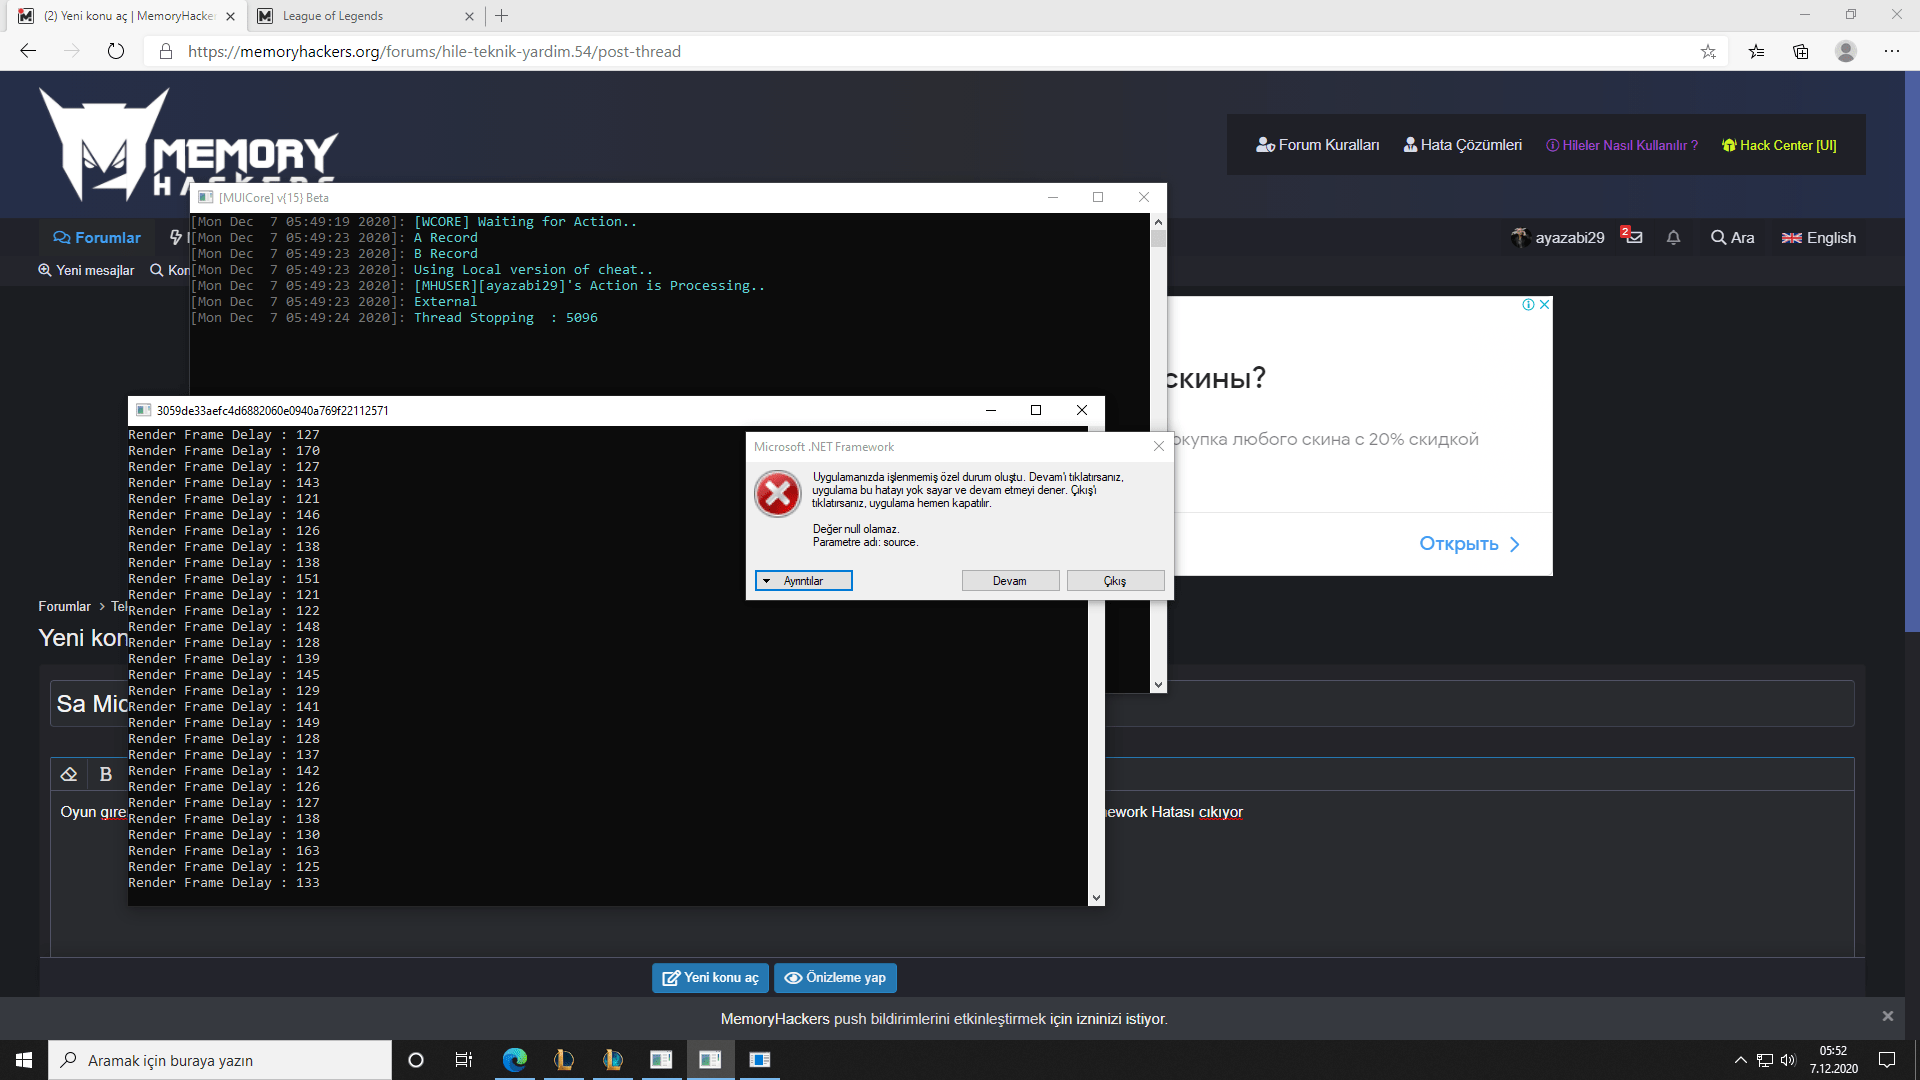Select the Yeni konu aç browser tab
This screenshot has height=1080, width=1920.
(128, 16)
